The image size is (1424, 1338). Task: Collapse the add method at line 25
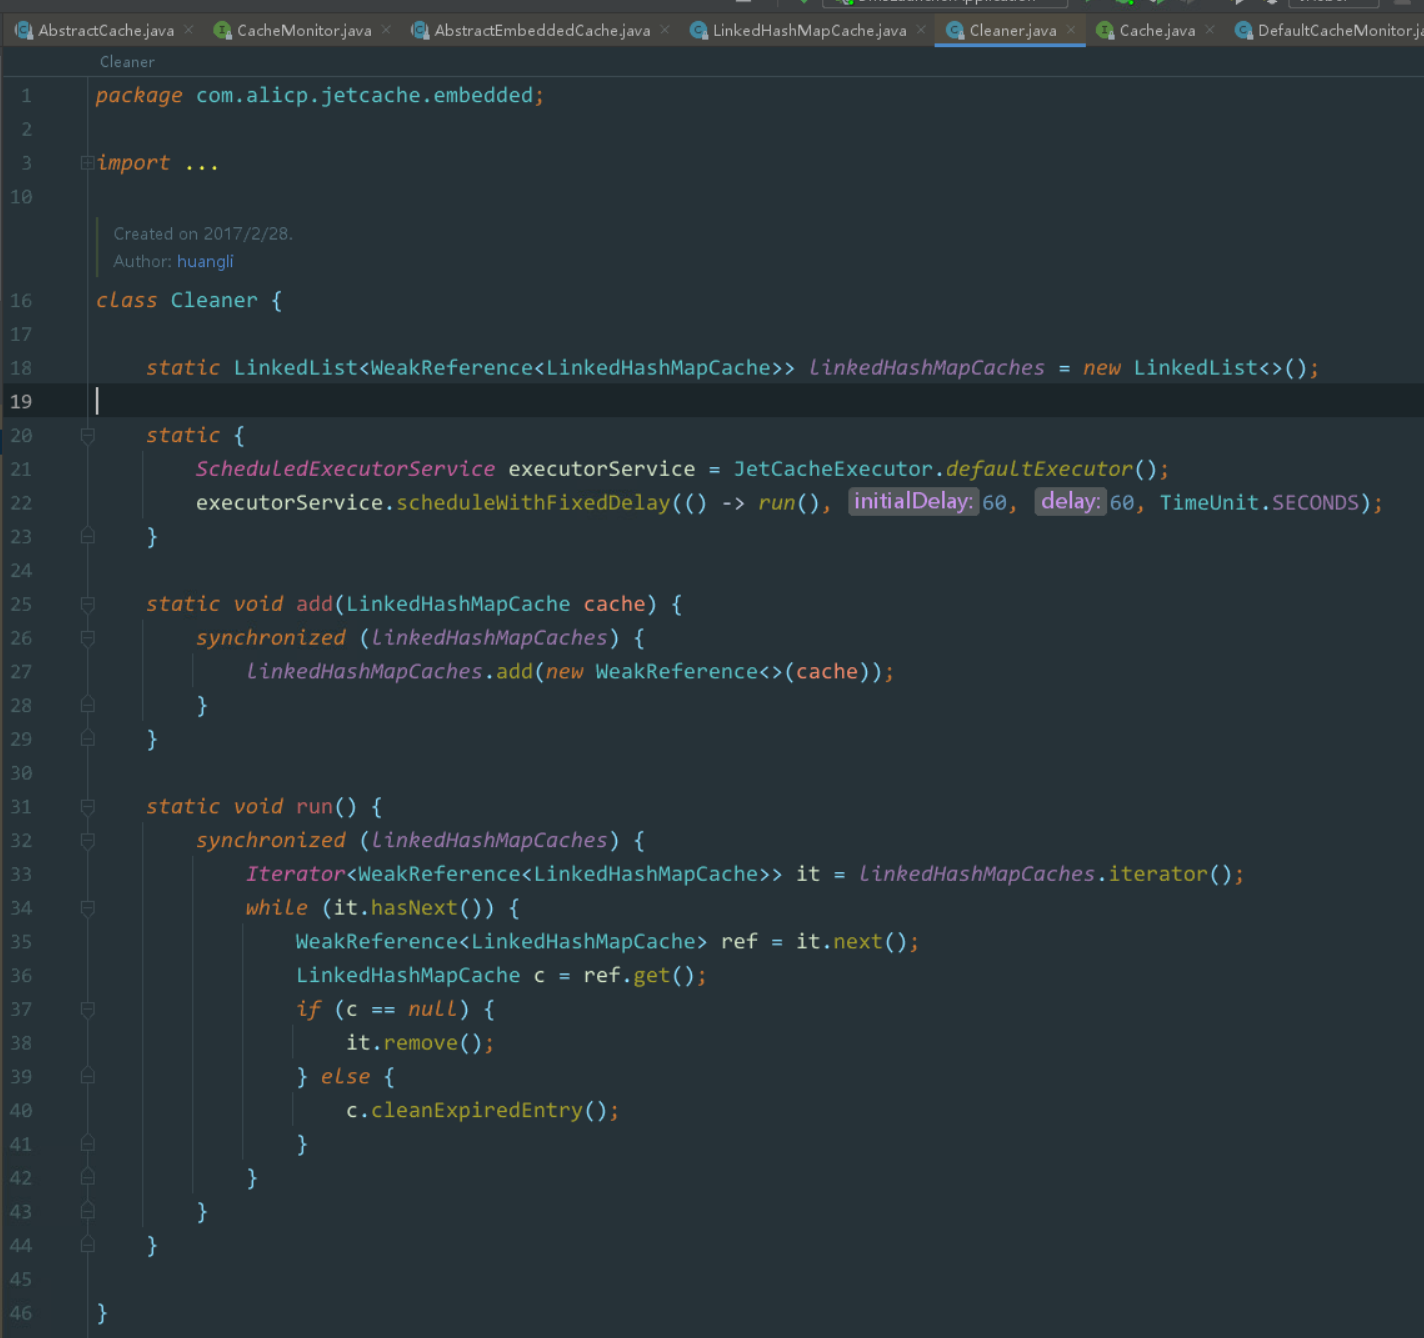pyautogui.click(x=87, y=605)
